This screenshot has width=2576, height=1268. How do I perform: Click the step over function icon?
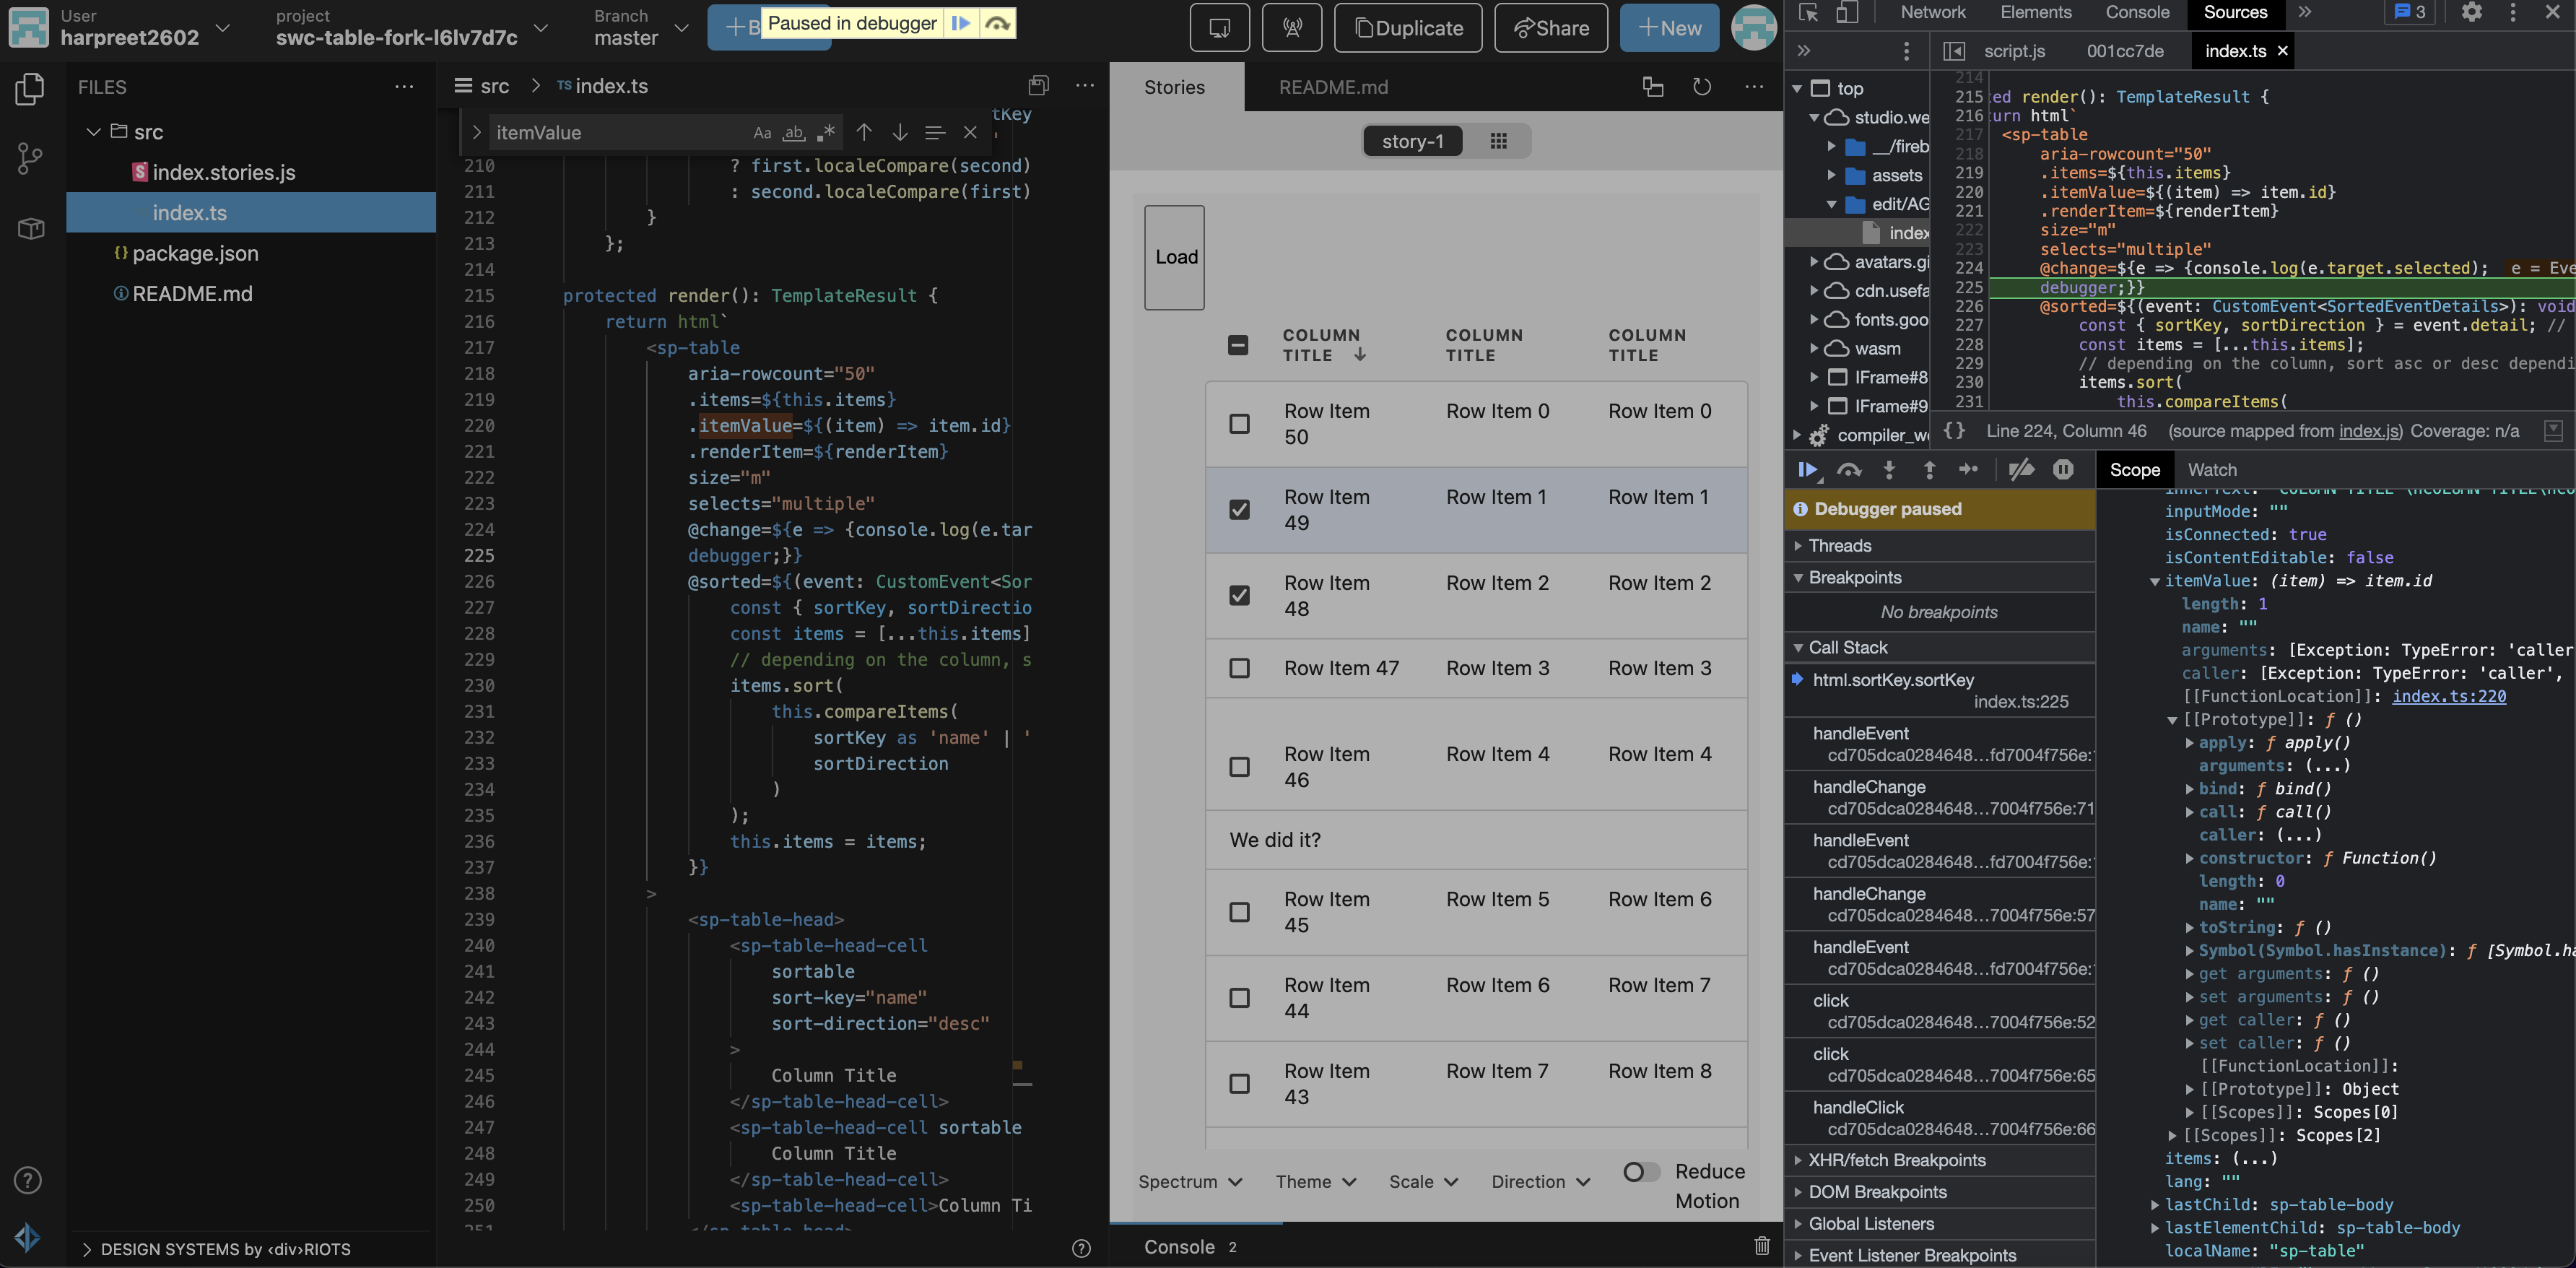[1849, 470]
